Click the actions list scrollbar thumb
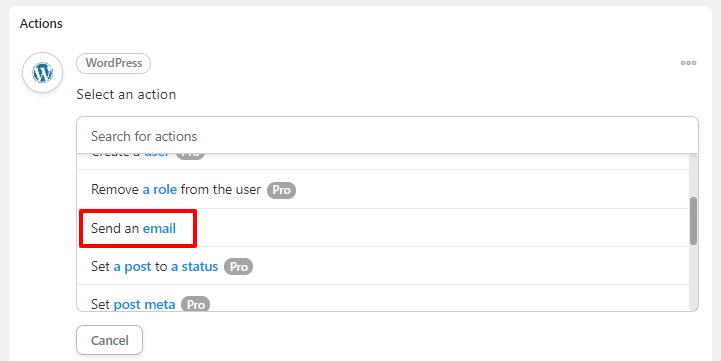The image size is (721, 361). tap(693, 221)
